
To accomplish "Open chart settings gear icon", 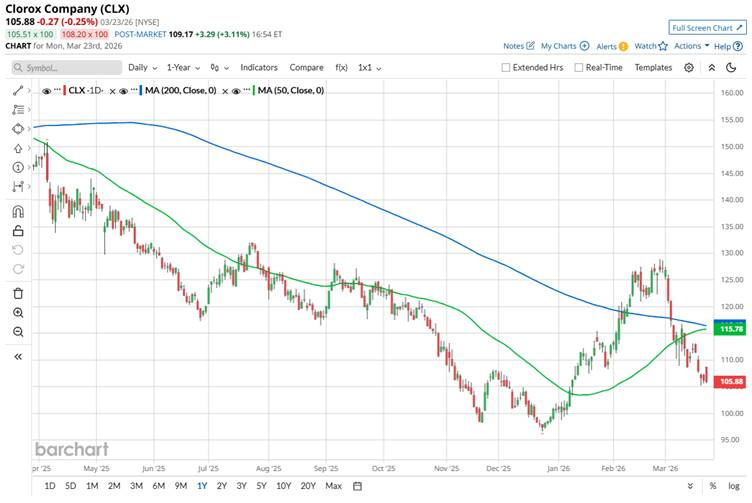I will 689,67.
